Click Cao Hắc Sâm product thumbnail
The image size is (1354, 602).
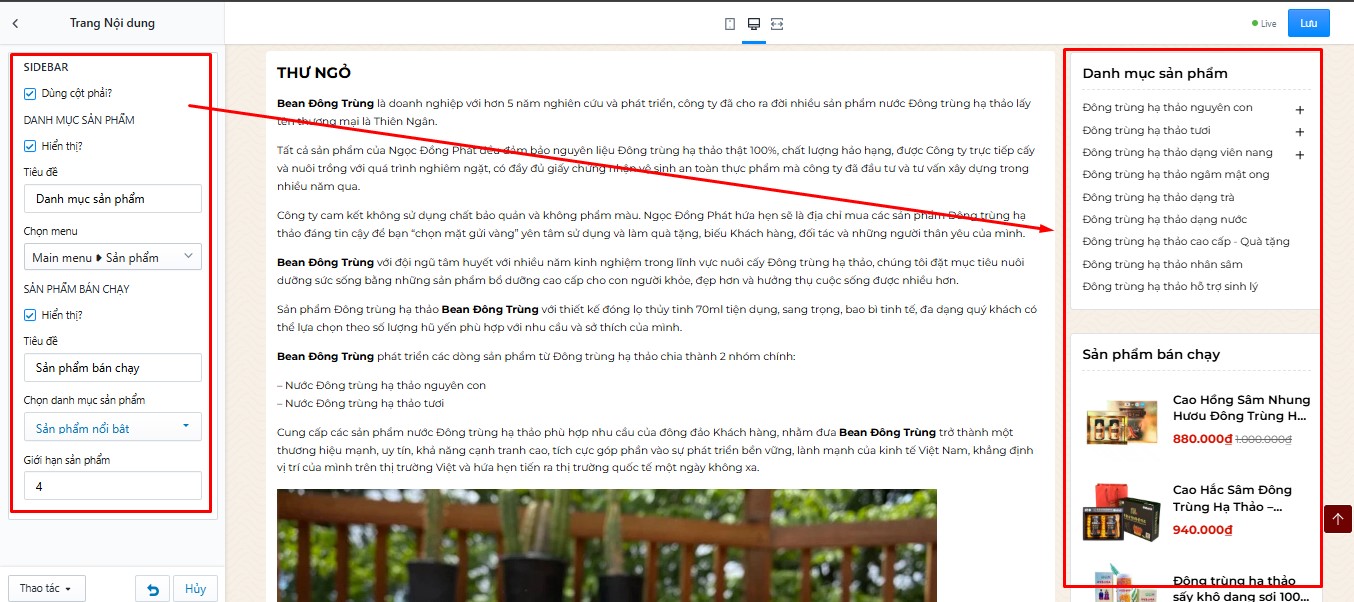tap(1121, 512)
